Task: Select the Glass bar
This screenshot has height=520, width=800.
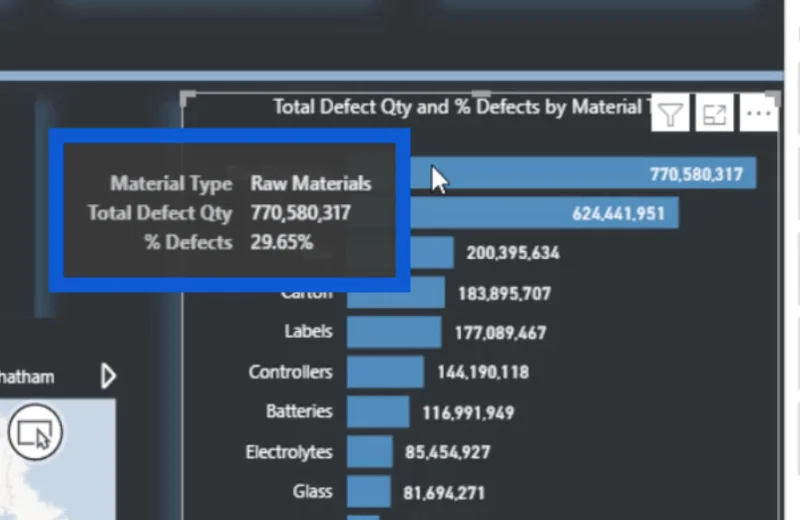Action: 369,491
